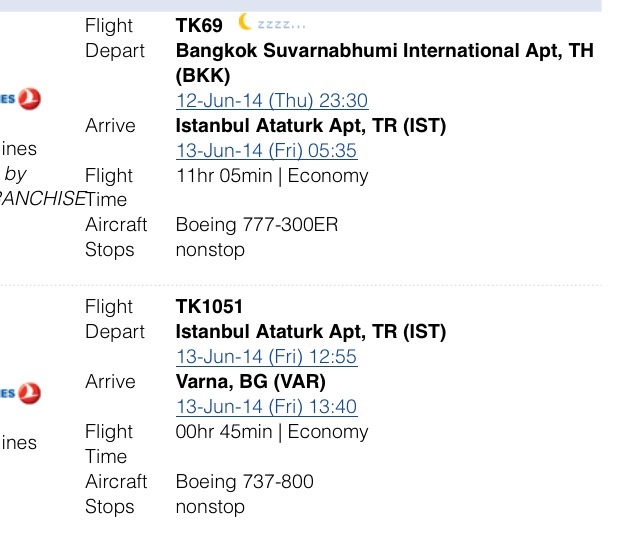Click Istanbul Ataturk Apt departure of TK1051

pos(310,331)
